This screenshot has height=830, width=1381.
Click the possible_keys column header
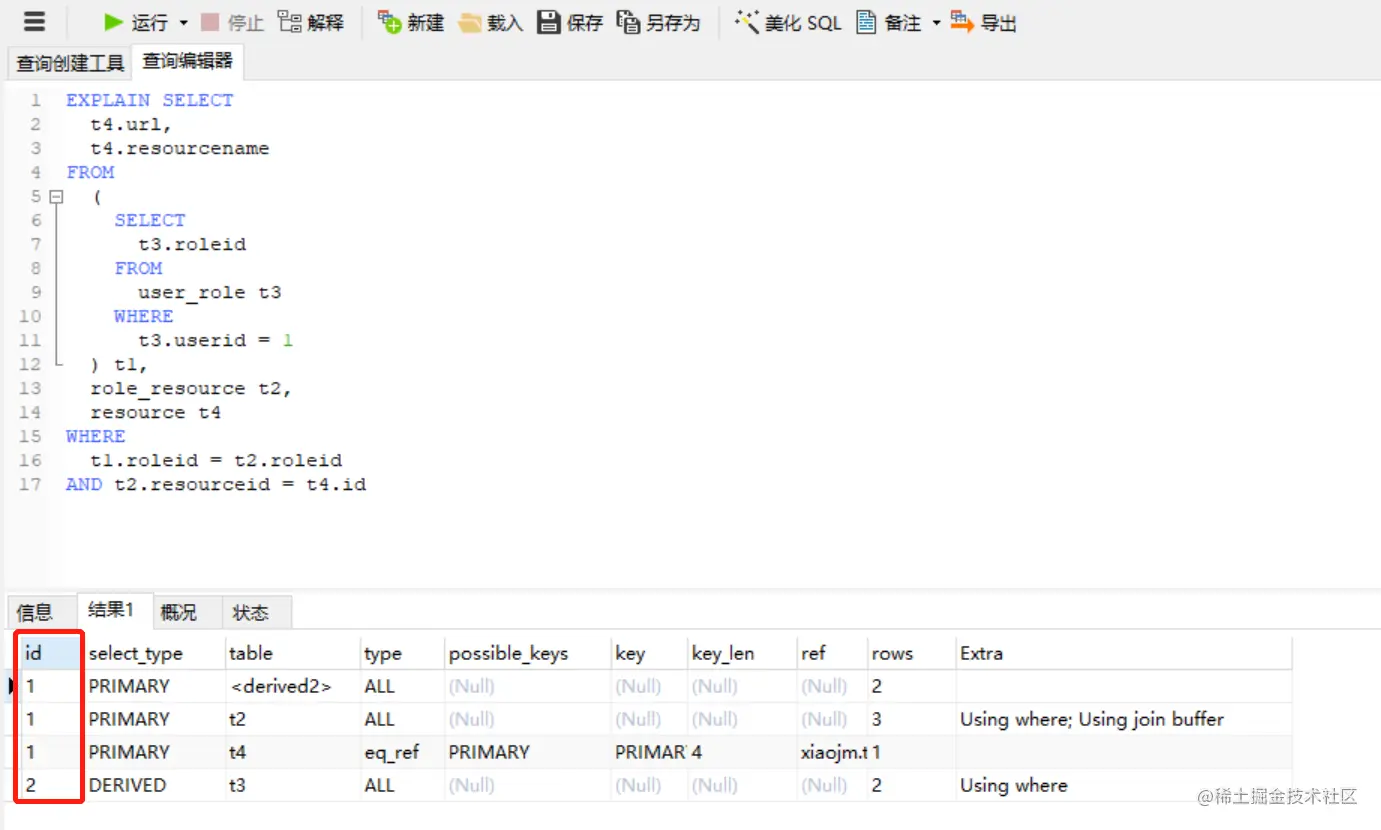click(x=528, y=653)
